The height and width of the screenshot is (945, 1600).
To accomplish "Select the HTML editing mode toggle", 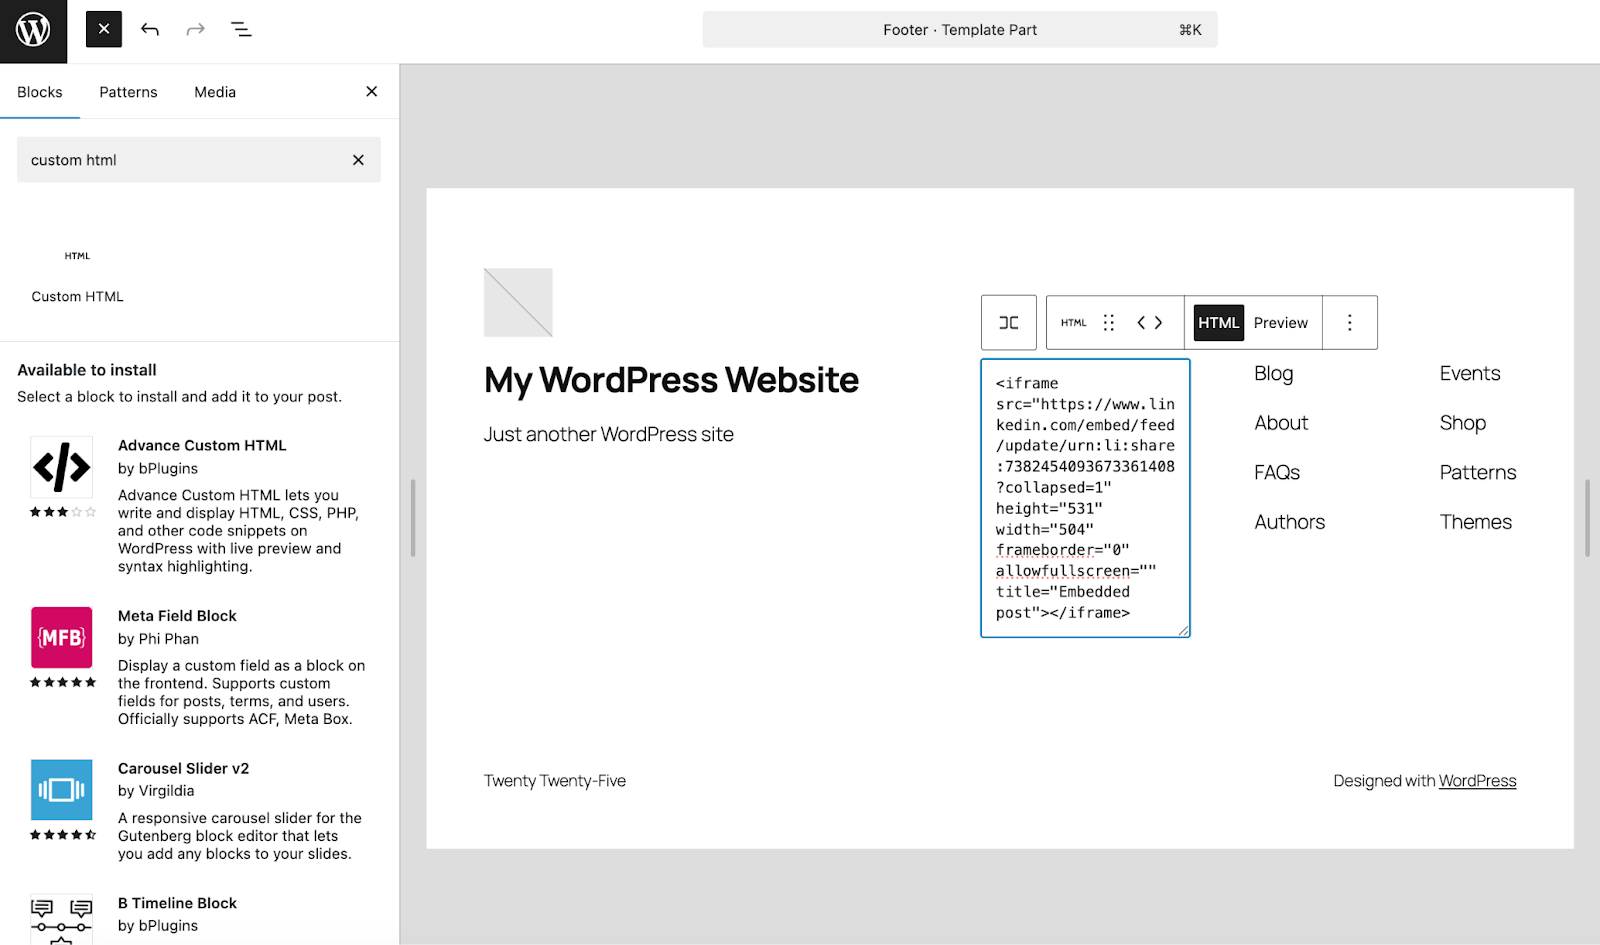I will (1217, 322).
